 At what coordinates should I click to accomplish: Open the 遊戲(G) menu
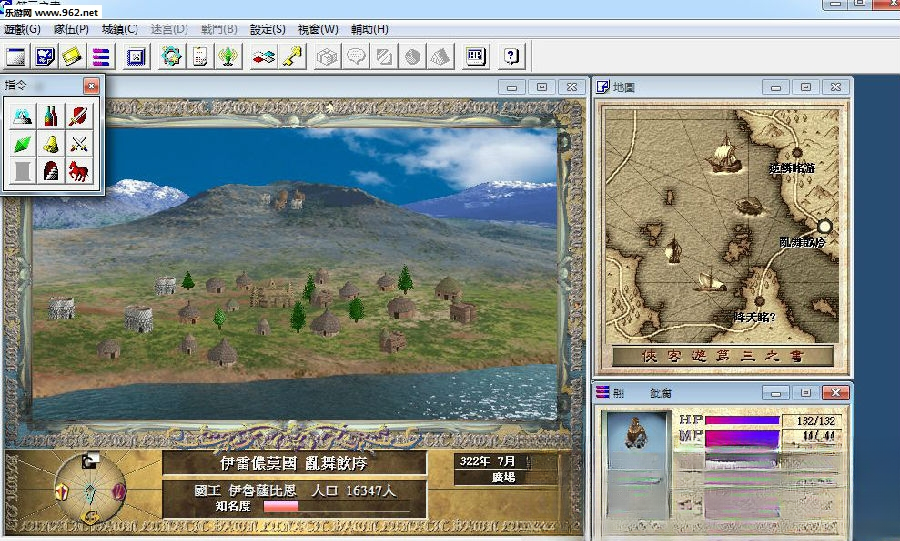(22, 29)
